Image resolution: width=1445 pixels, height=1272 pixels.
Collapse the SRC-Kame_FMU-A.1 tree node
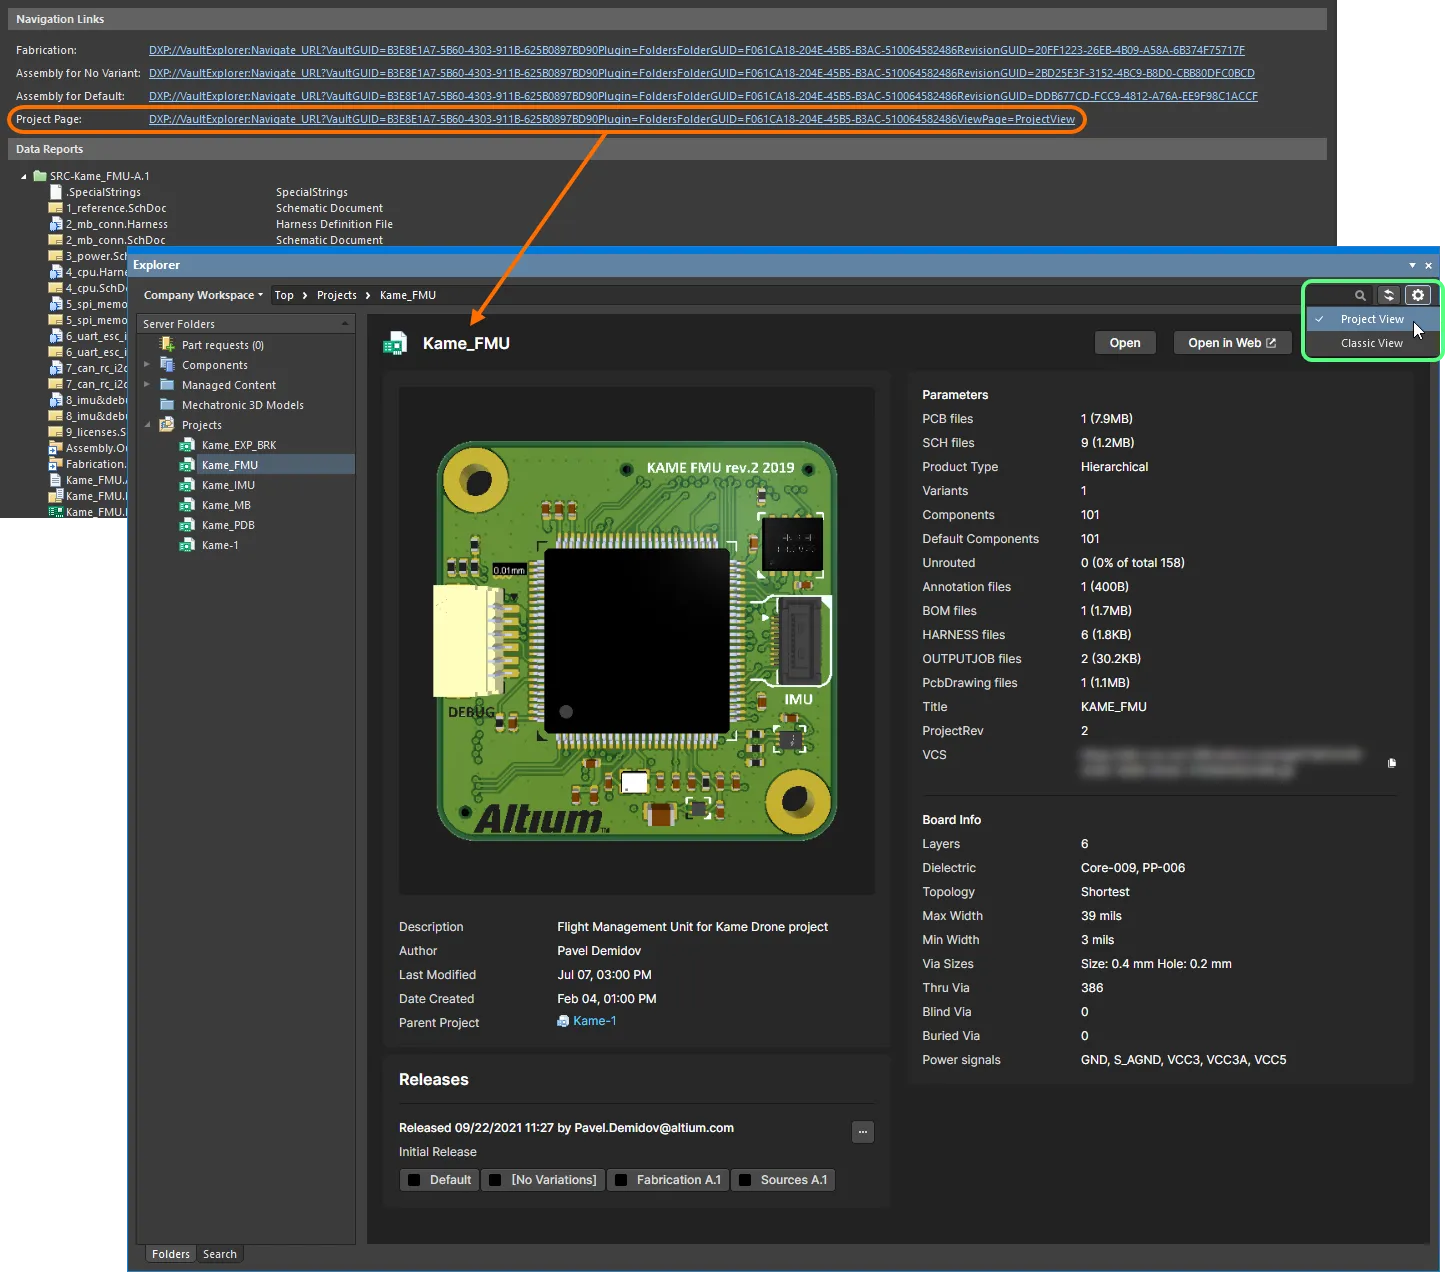click(x=24, y=176)
